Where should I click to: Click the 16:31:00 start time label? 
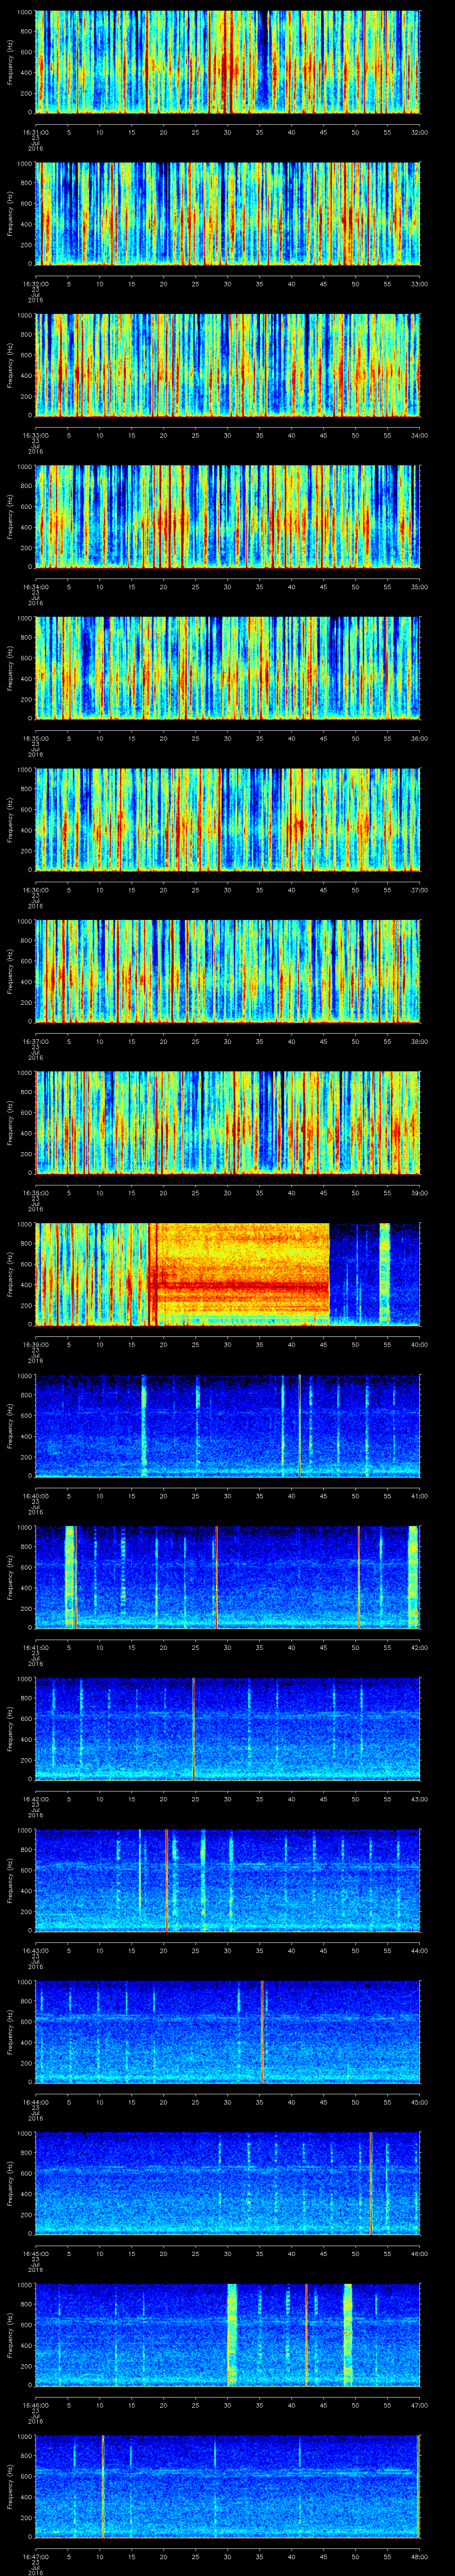(36, 131)
